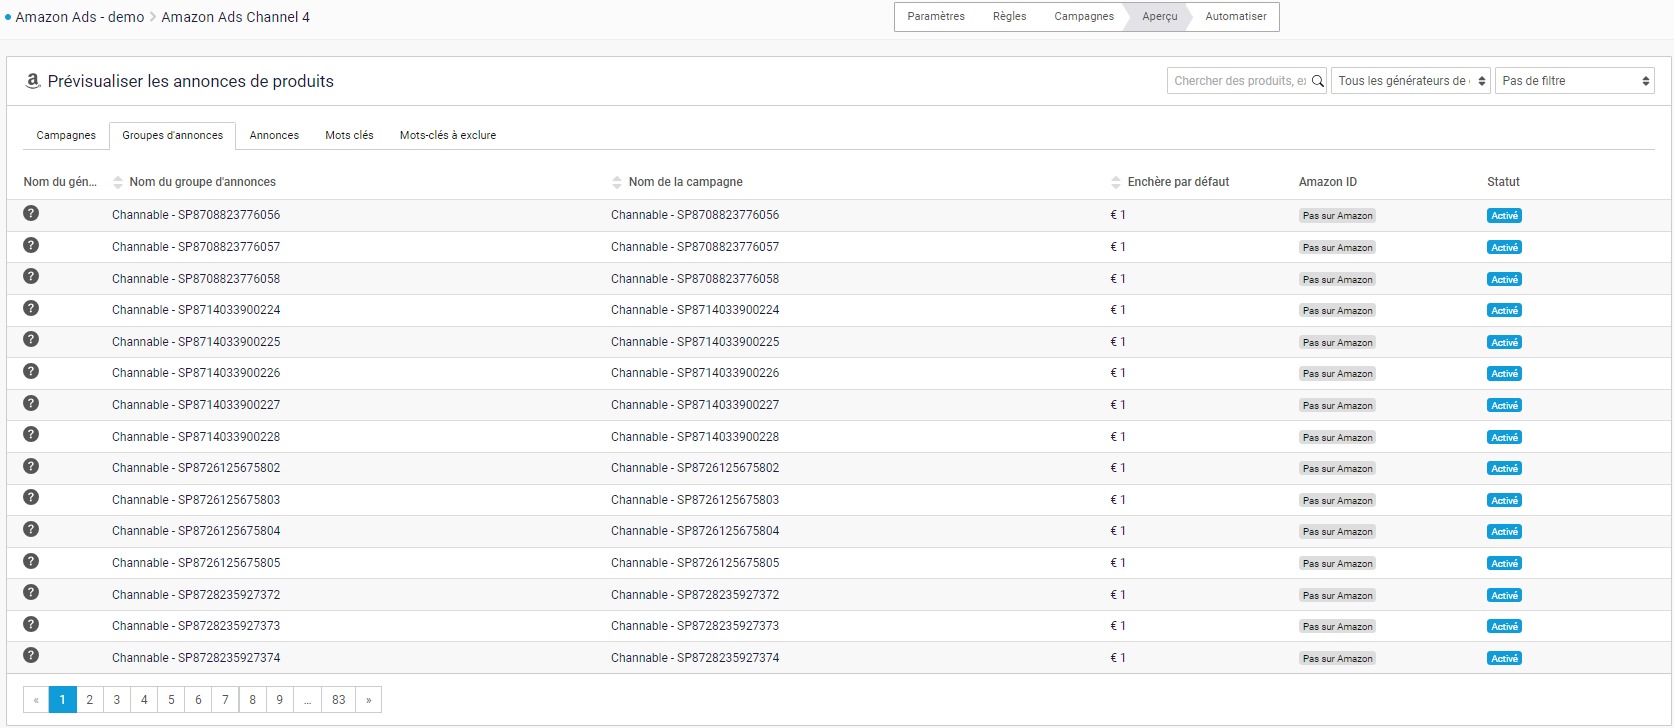Image resolution: width=1674 pixels, height=728 pixels.
Task: Click campaign name Channable - SP8726125675804
Action: (695, 531)
